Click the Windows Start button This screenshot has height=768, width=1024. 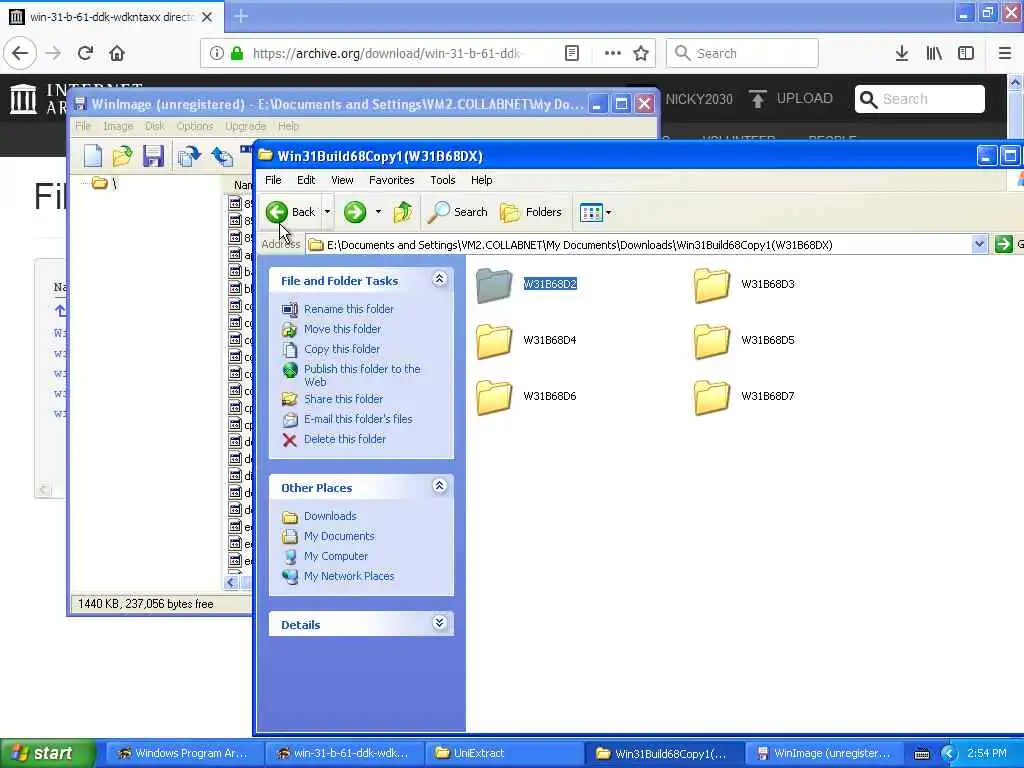click(48, 753)
